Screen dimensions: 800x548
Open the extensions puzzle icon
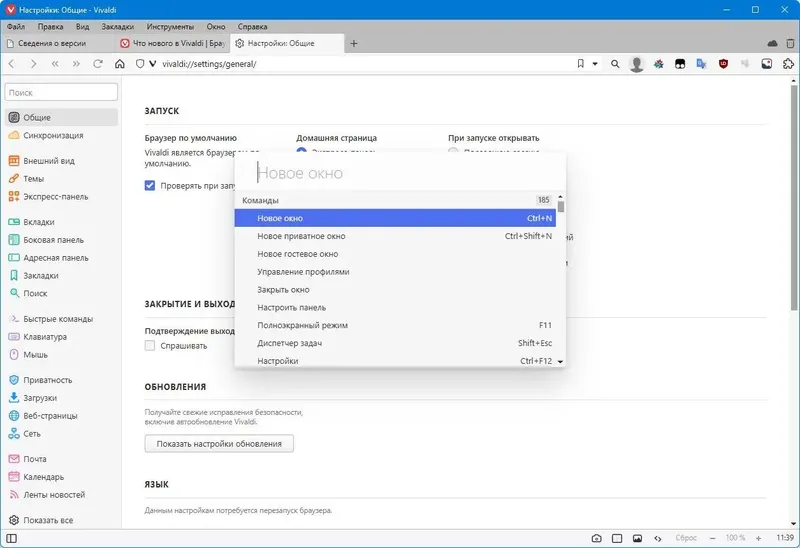coord(788,64)
